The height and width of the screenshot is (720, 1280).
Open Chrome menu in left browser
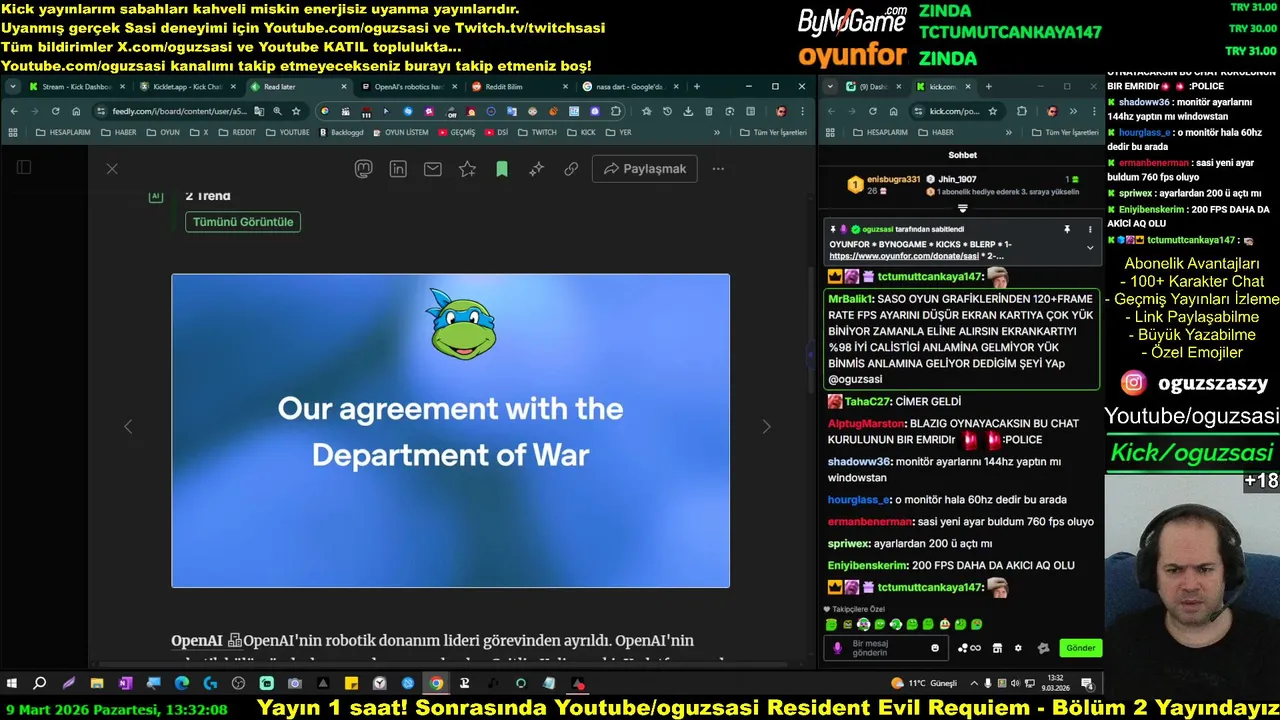pyautogui.click(x=801, y=111)
